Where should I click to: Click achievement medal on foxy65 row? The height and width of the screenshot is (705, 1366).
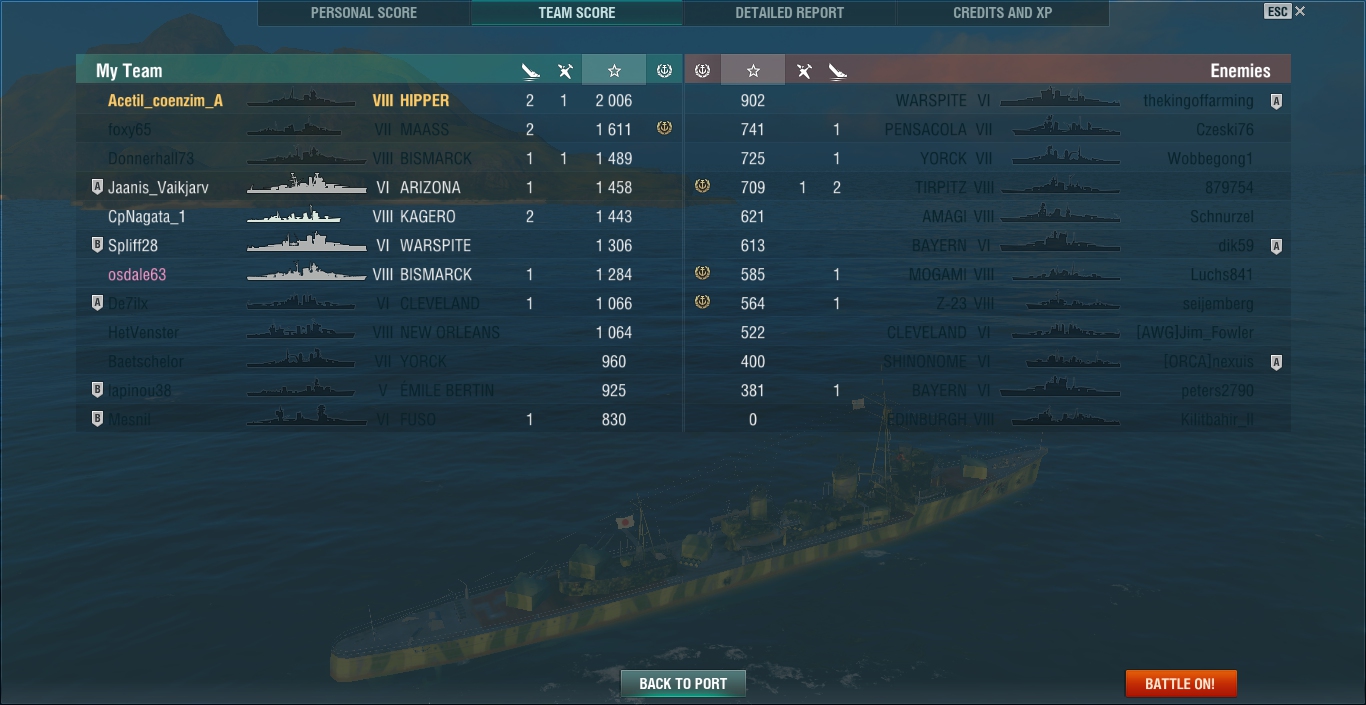pos(664,128)
